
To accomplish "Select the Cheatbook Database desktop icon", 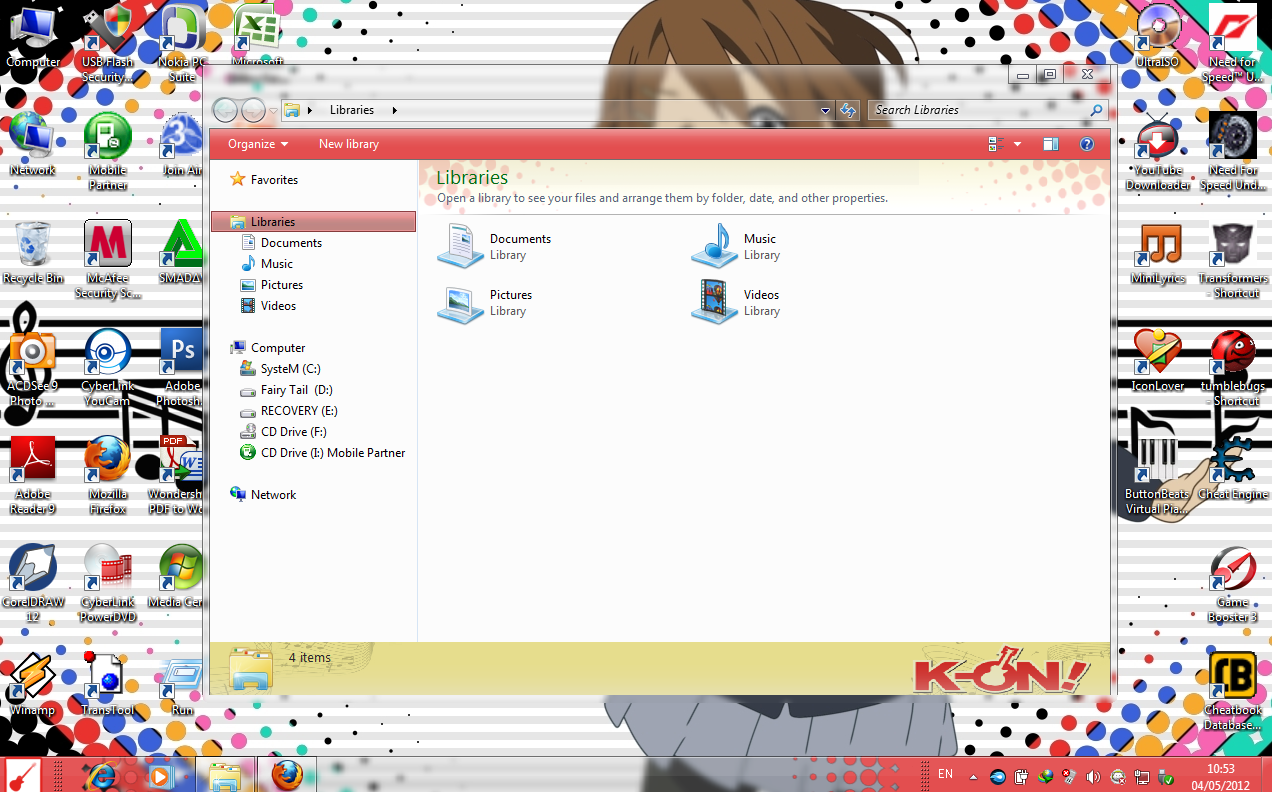I will click(1233, 692).
